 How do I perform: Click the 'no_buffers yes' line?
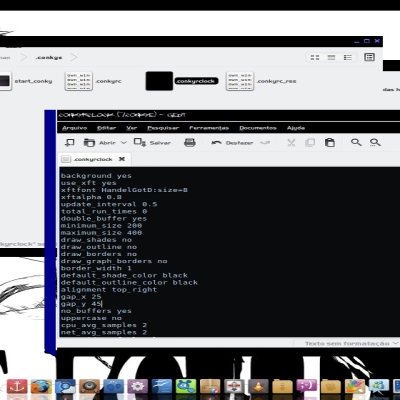click(x=96, y=311)
